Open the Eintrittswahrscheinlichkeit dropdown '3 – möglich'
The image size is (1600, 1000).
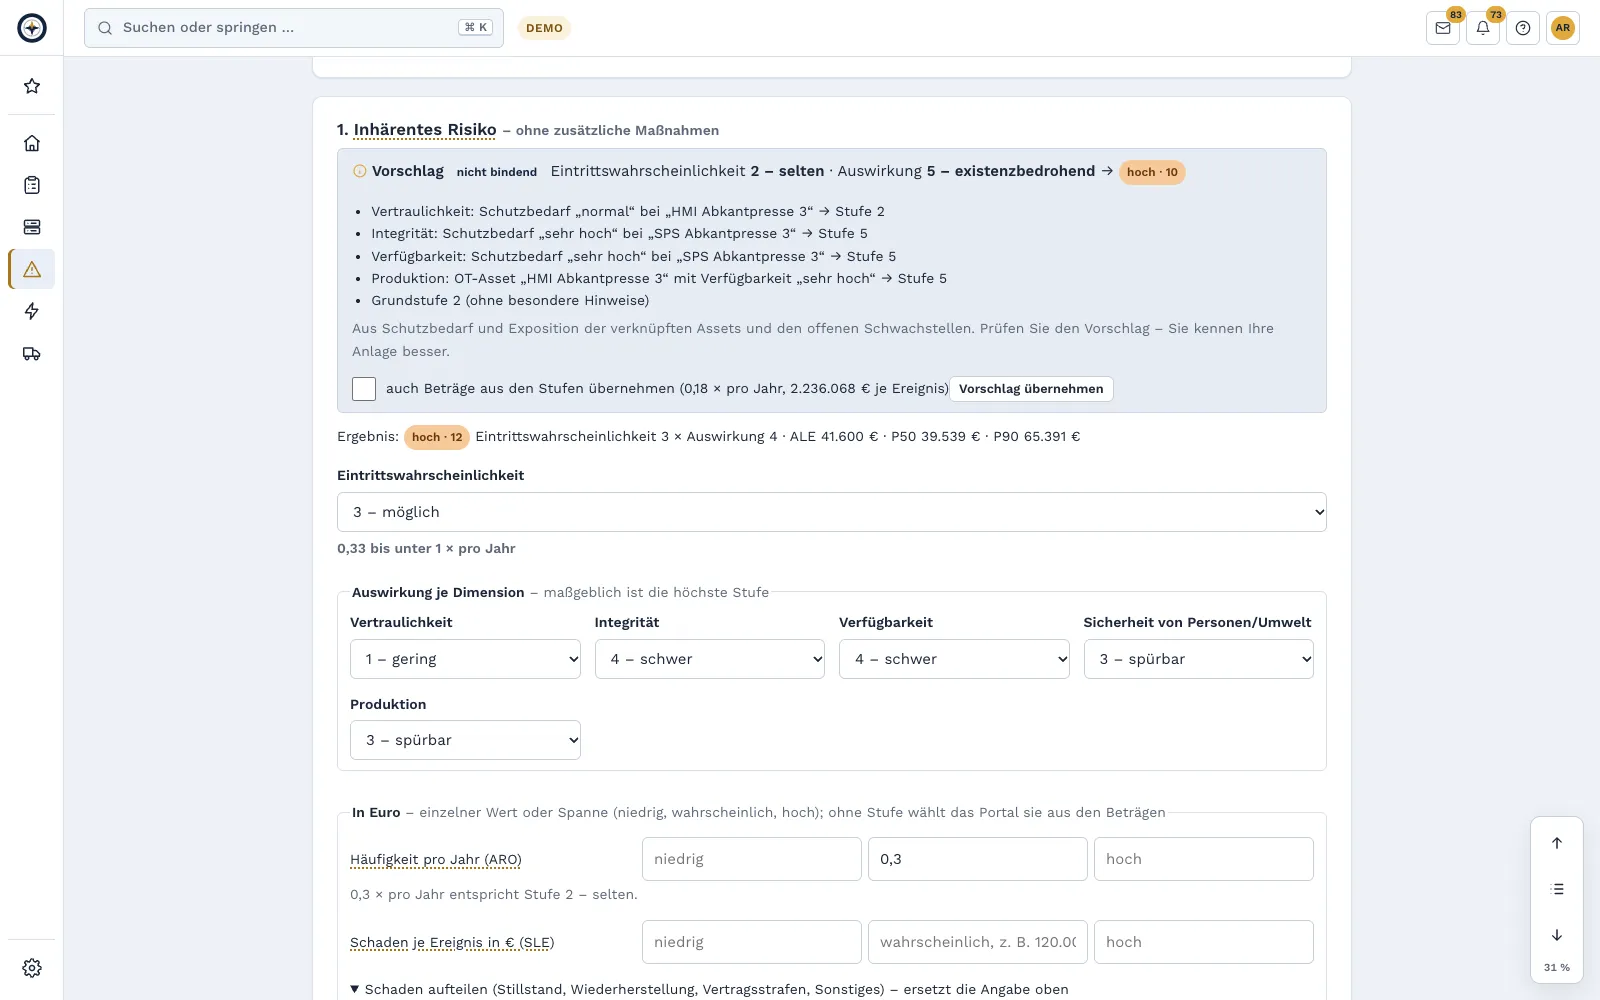tap(832, 512)
